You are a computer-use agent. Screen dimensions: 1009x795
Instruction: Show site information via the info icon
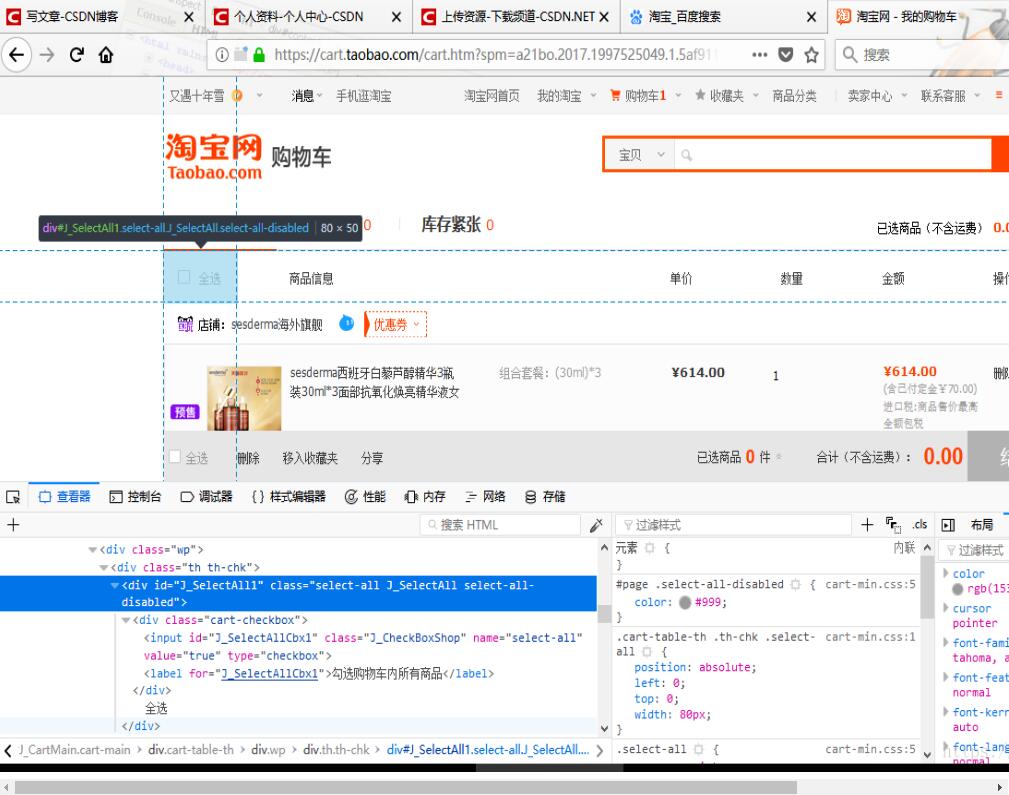[222, 55]
